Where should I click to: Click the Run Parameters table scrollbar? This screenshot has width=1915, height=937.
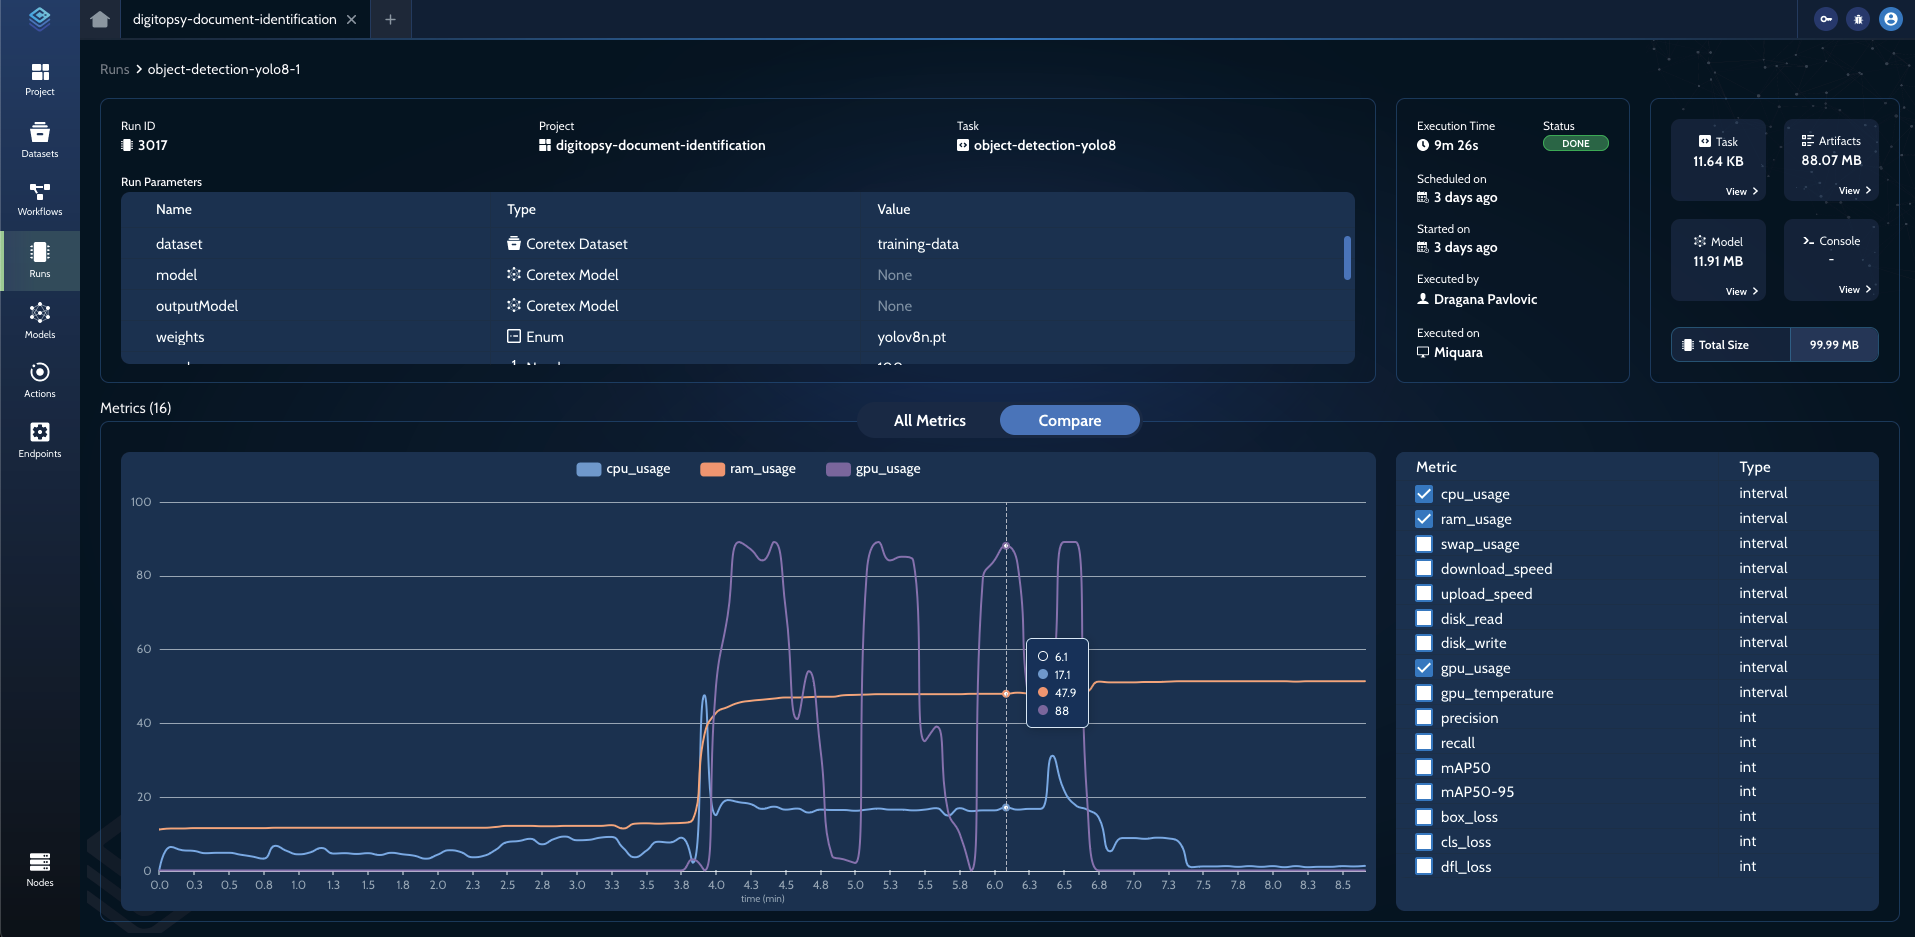pyautogui.click(x=1347, y=258)
